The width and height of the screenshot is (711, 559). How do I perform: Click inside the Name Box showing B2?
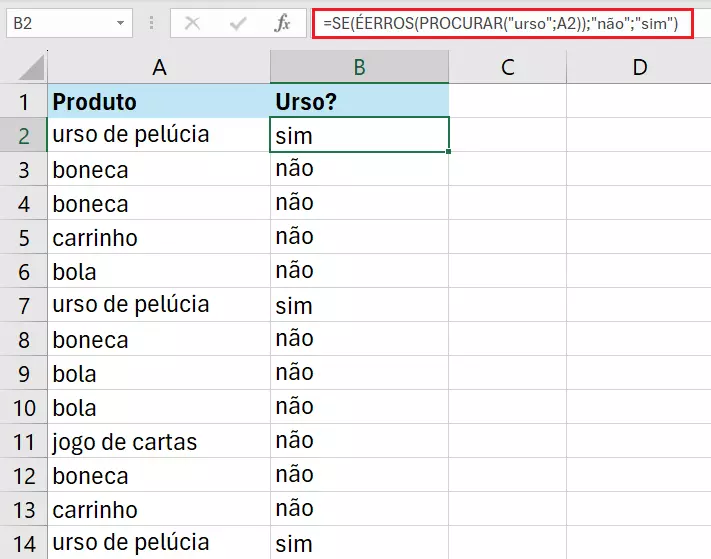click(x=58, y=22)
